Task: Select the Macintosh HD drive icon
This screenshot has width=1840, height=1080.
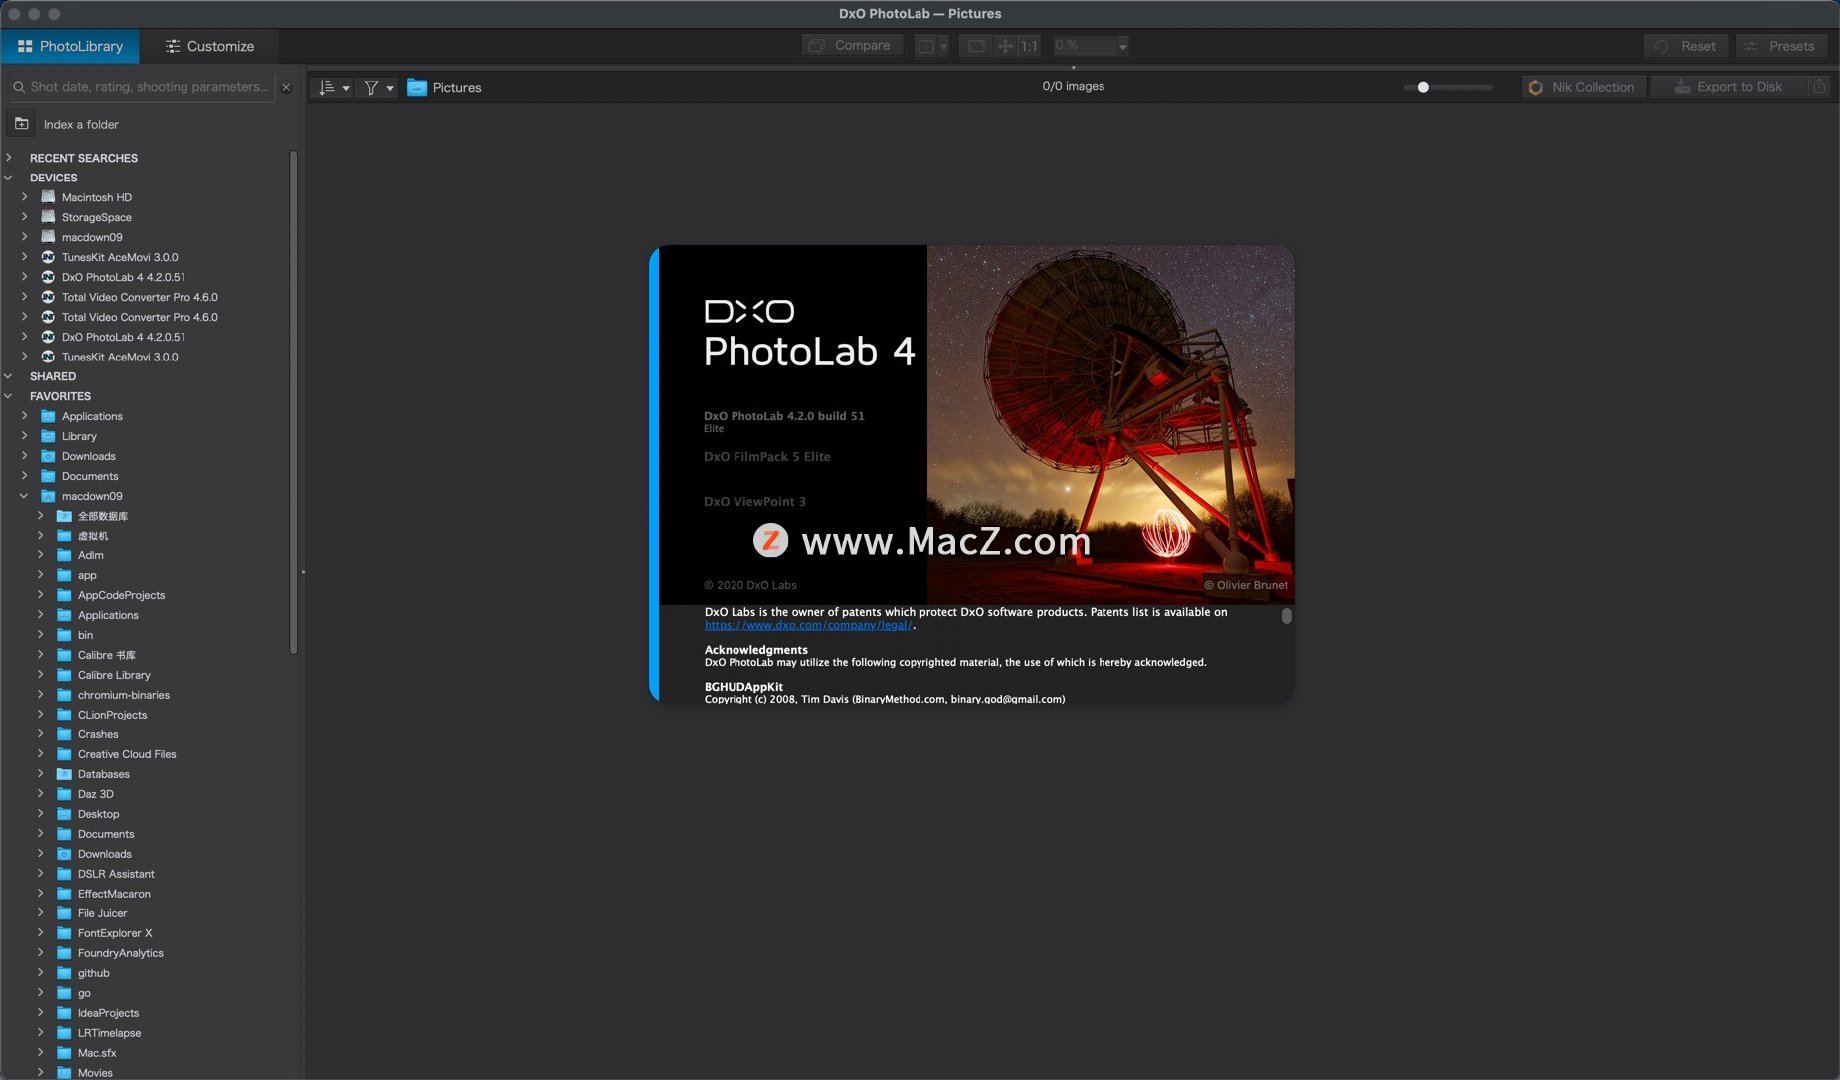Action: 48,197
